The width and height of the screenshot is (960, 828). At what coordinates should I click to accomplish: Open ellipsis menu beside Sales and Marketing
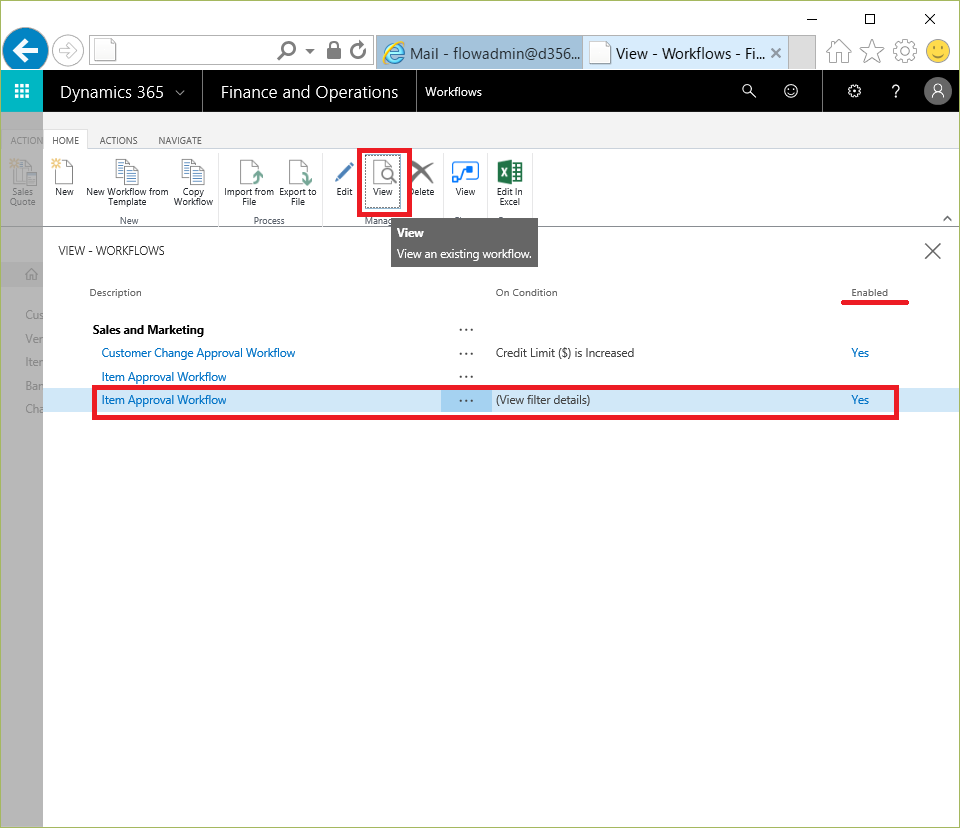465,330
